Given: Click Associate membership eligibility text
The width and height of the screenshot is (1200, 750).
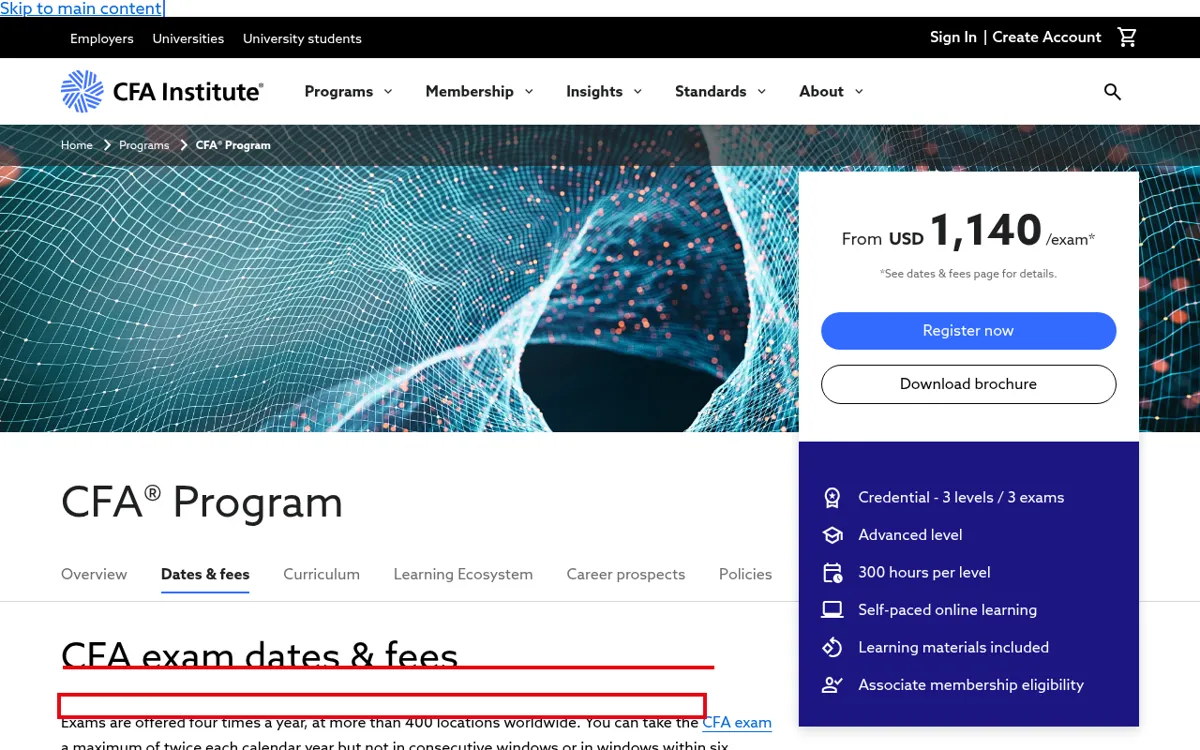Looking at the screenshot, I should 971,685.
